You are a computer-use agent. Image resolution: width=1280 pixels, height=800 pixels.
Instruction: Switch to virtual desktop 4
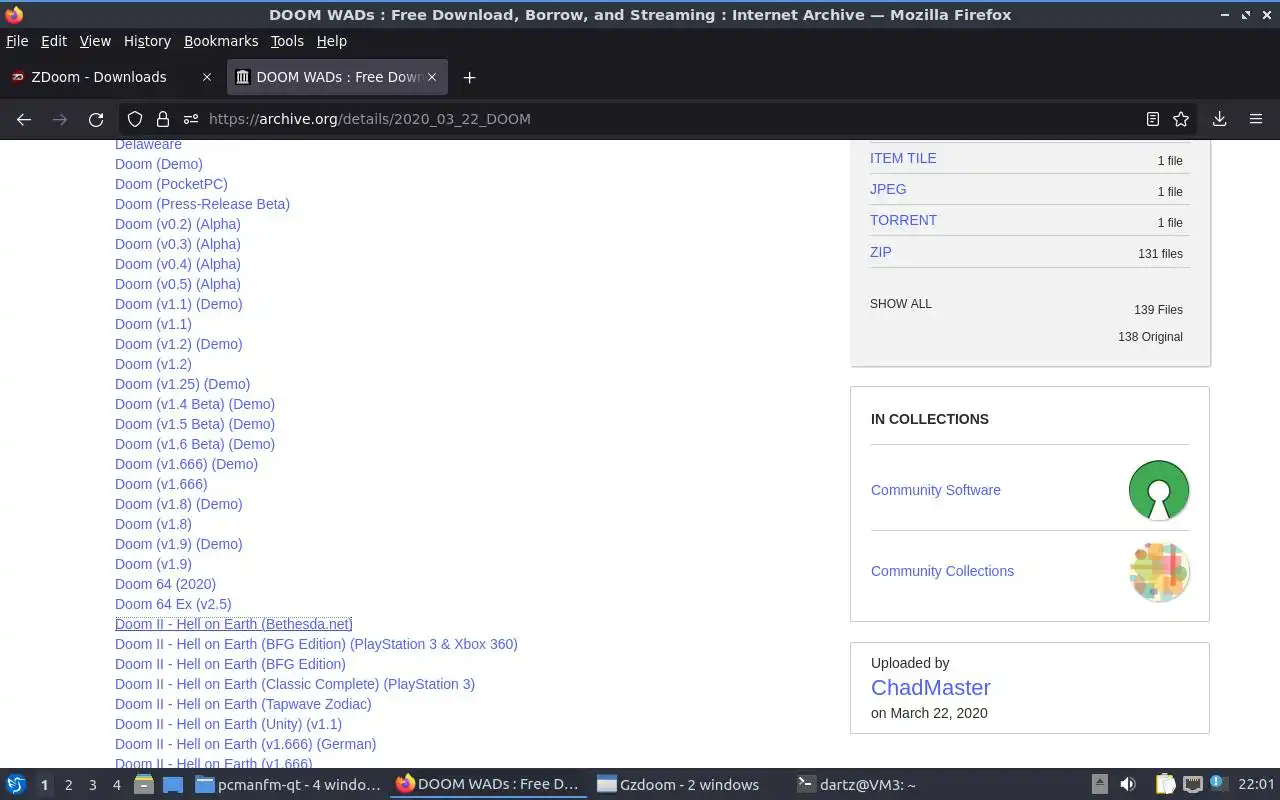point(116,785)
